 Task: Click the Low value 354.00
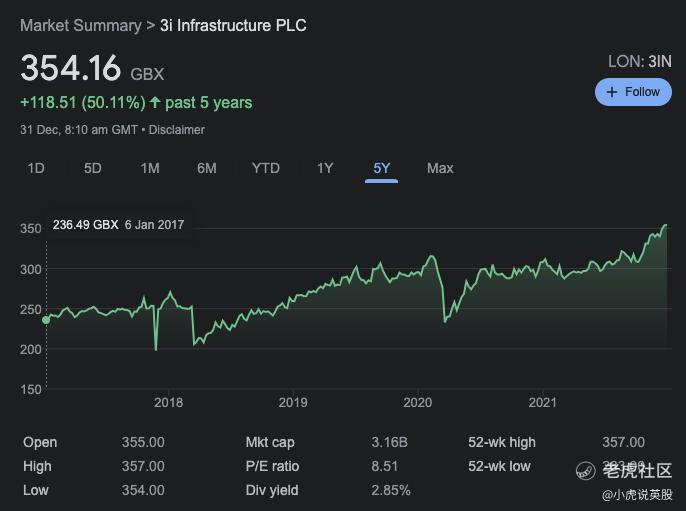(143, 490)
